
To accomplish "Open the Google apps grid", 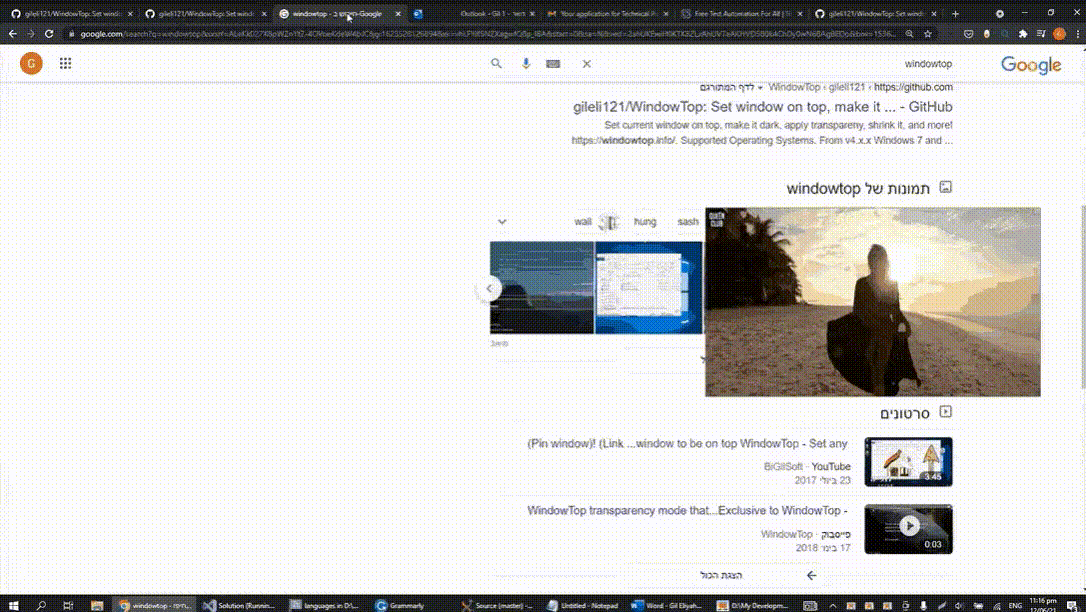I will (64, 63).
